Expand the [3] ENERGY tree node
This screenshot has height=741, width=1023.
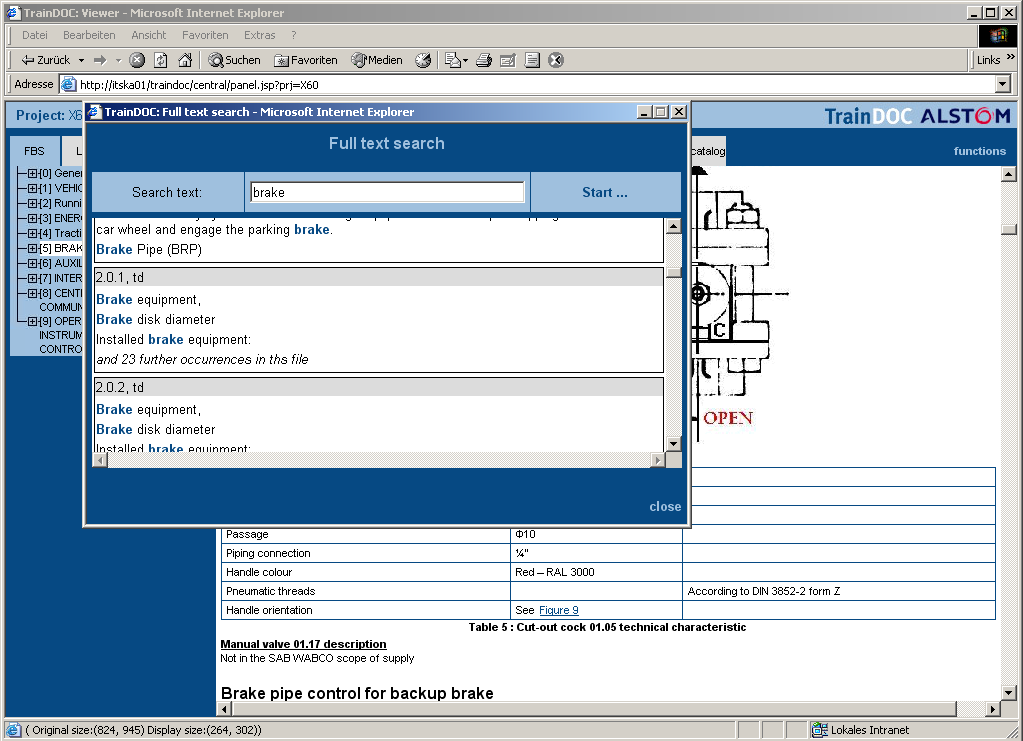[33, 218]
